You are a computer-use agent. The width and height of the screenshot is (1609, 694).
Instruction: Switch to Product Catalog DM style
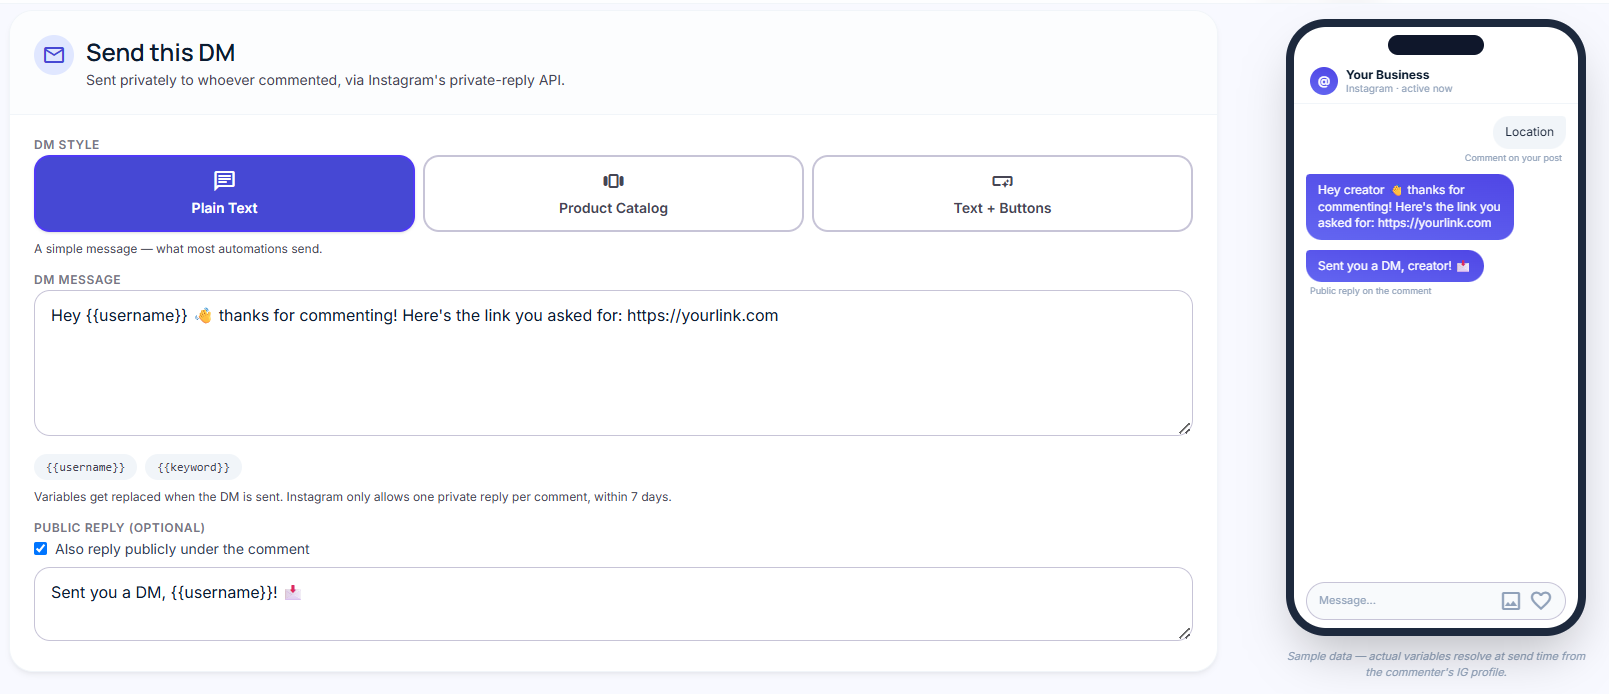pos(613,193)
